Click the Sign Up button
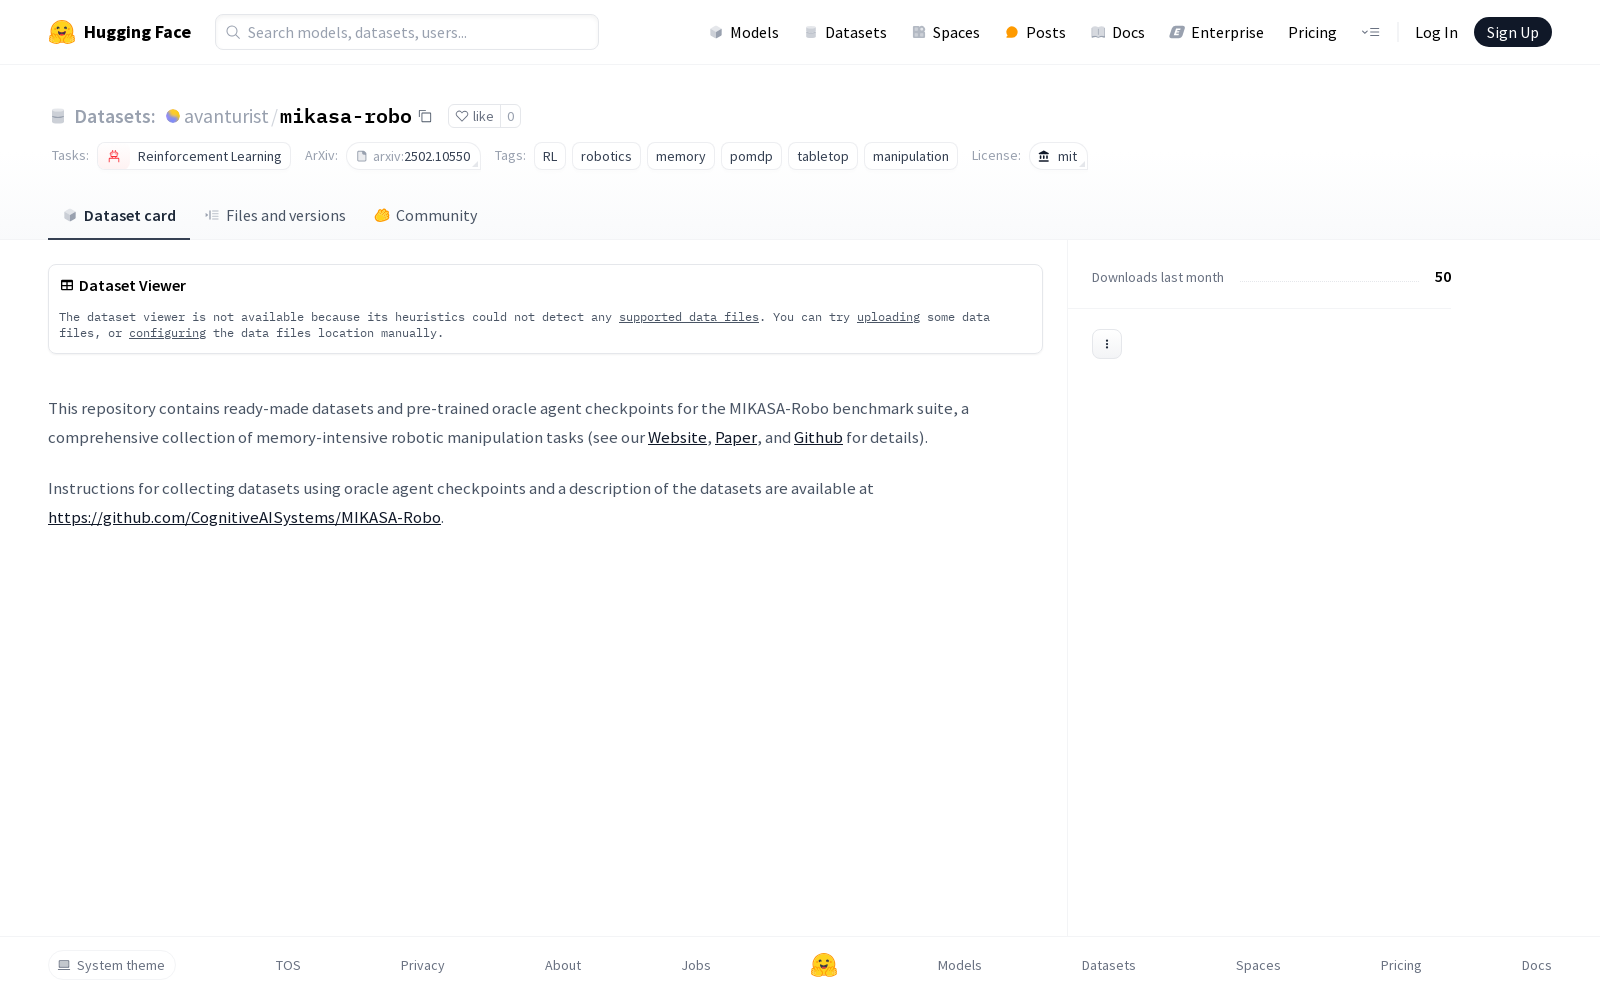1600x1000 pixels. 1513,32
